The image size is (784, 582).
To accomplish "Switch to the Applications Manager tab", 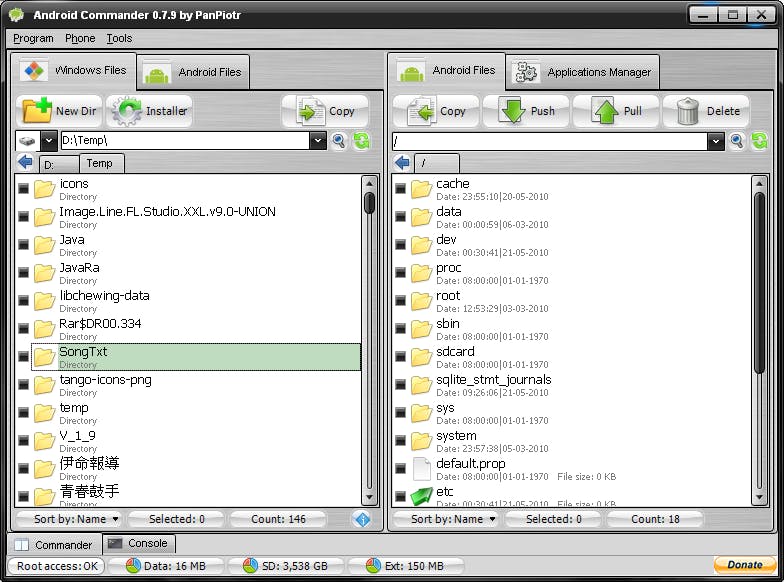I will [x=585, y=72].
